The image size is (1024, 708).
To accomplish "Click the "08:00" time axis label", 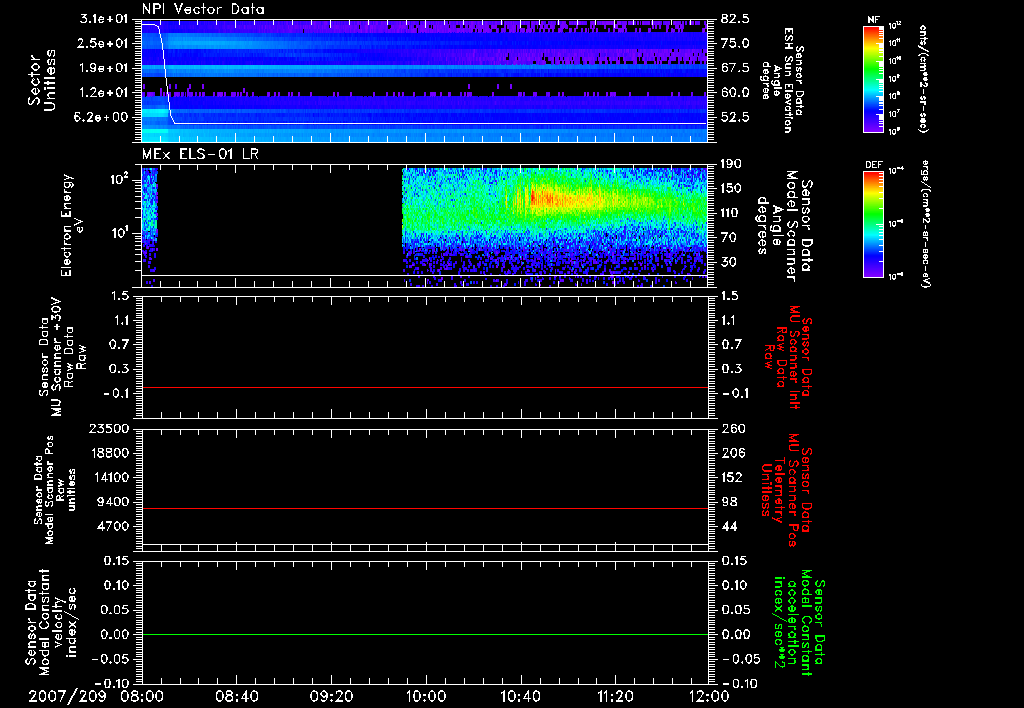I will (x=141, y=696).
